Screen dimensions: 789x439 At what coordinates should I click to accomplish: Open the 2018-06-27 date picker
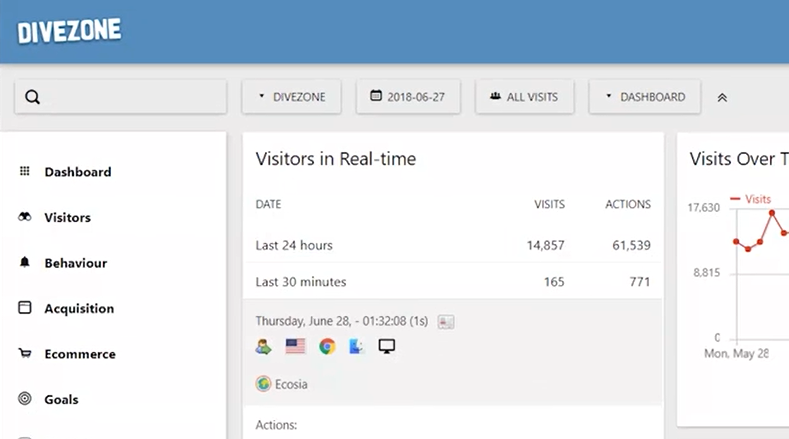pyautogui.click(x=408, y=97)
